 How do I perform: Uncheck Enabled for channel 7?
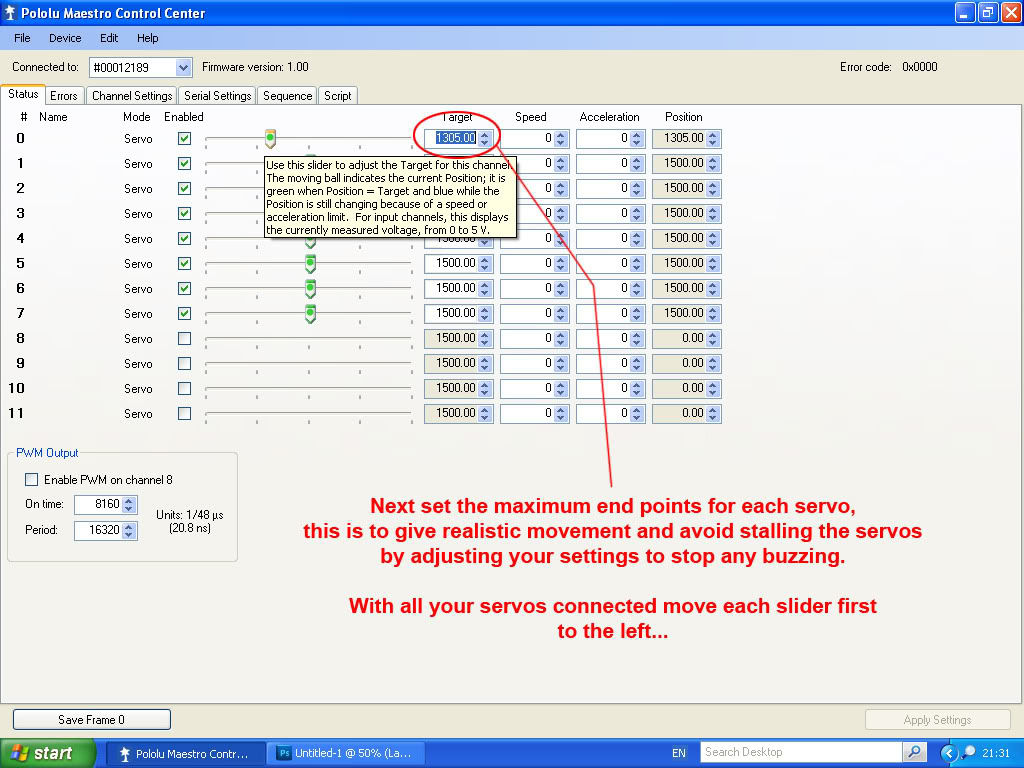coord(185,313)
